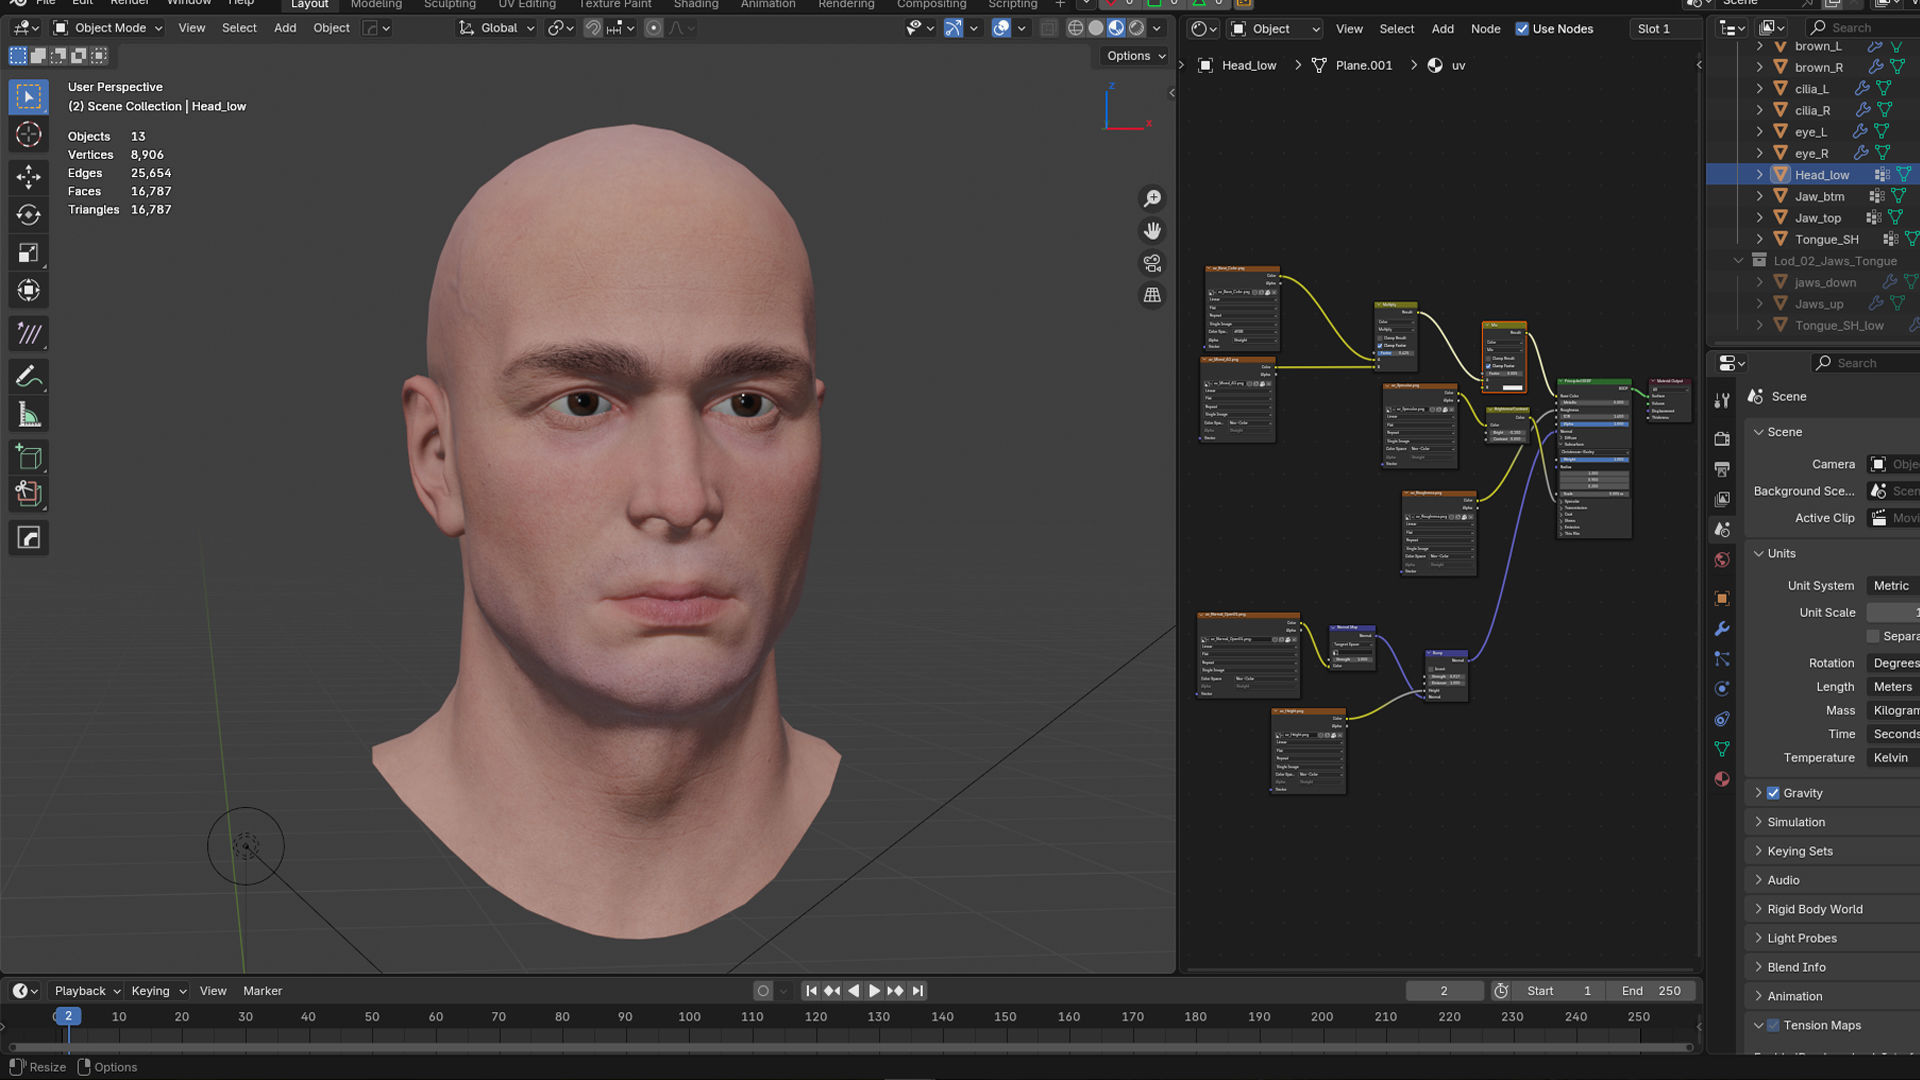Open the Object properties tab
Screen dimensions: 1920x1080
[x=1722, y=599]
